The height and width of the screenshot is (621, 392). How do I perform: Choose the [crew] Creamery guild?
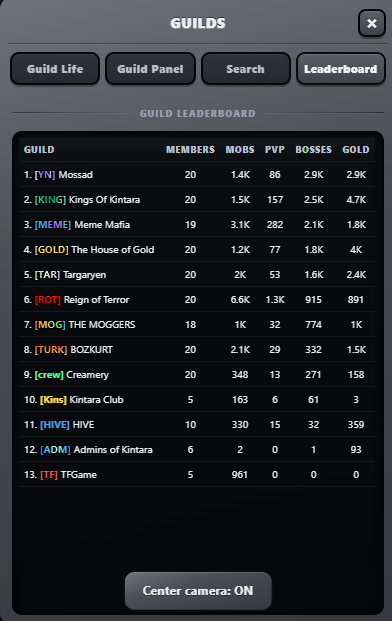(x=197, y=374)
